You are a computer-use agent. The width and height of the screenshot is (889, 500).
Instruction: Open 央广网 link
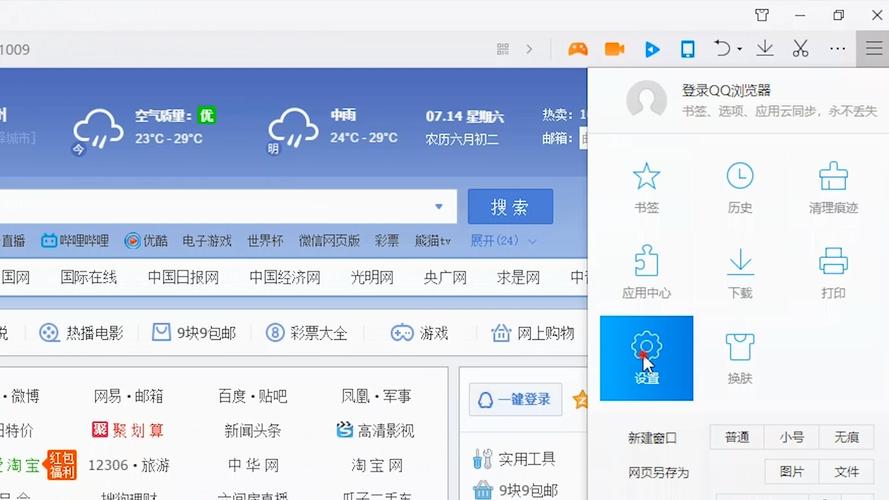[445, 277]
